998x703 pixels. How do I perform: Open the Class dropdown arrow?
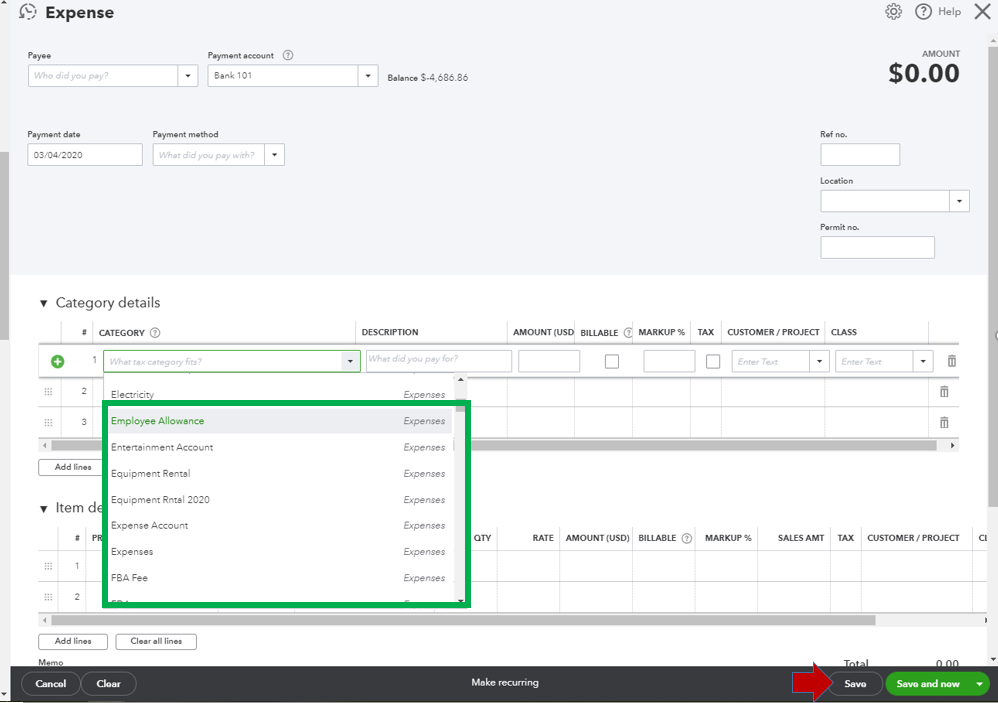(x=923, y=361)
